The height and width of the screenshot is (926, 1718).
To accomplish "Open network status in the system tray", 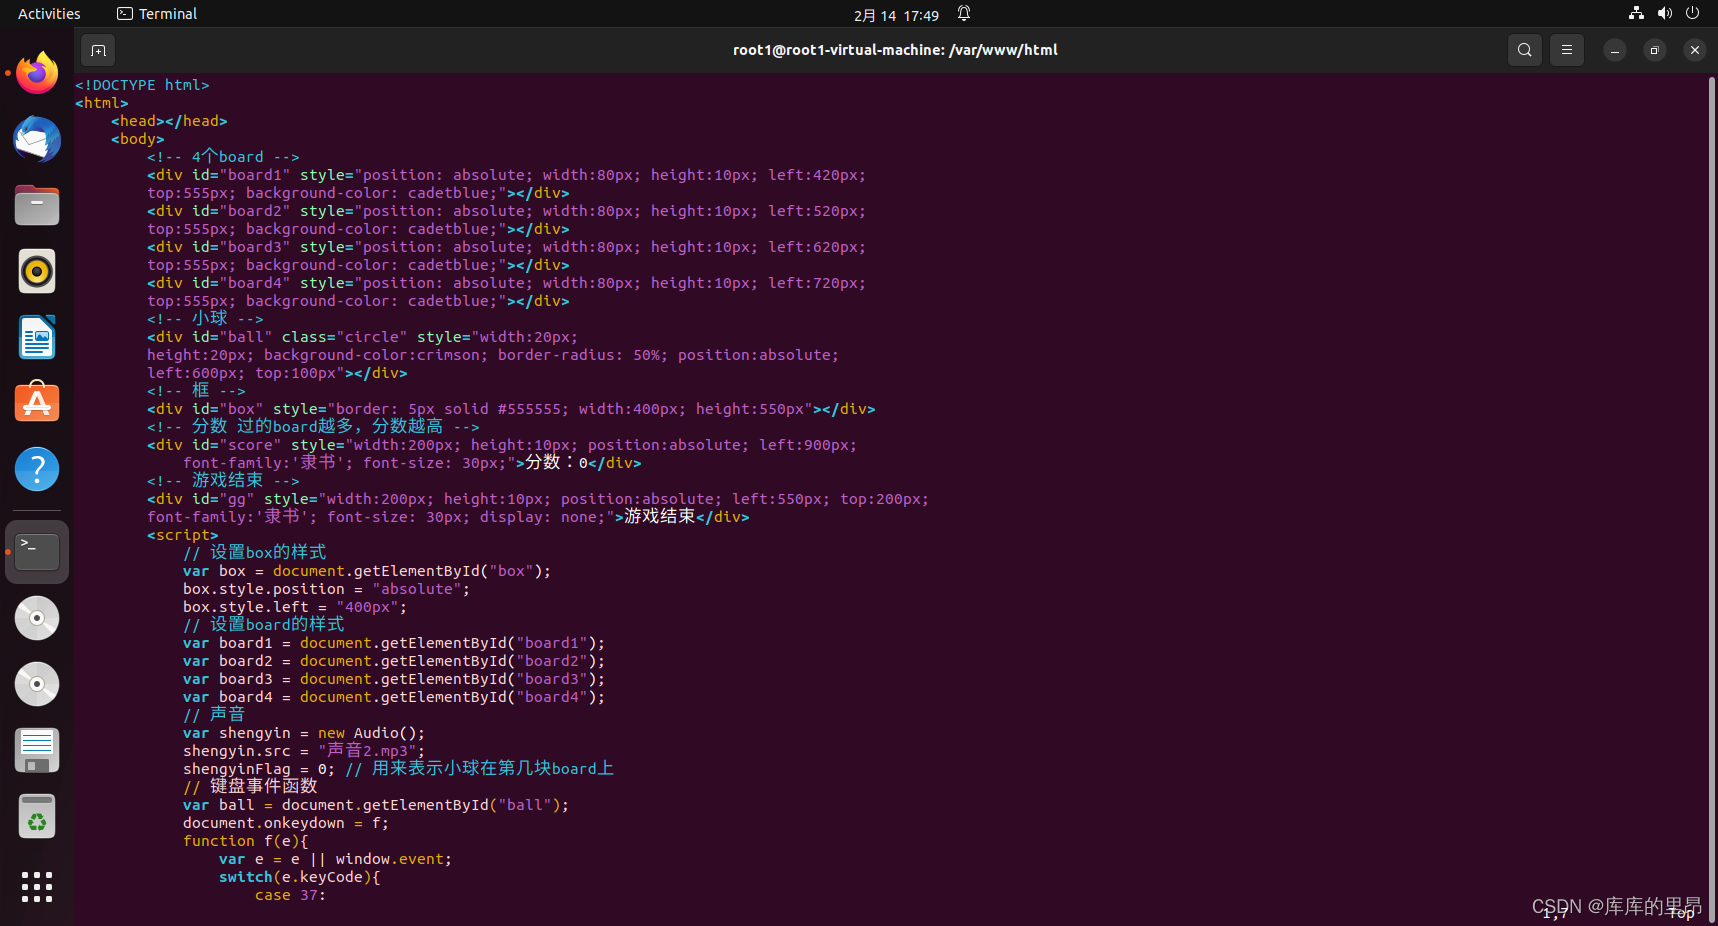I will (x=1636, y=14).
